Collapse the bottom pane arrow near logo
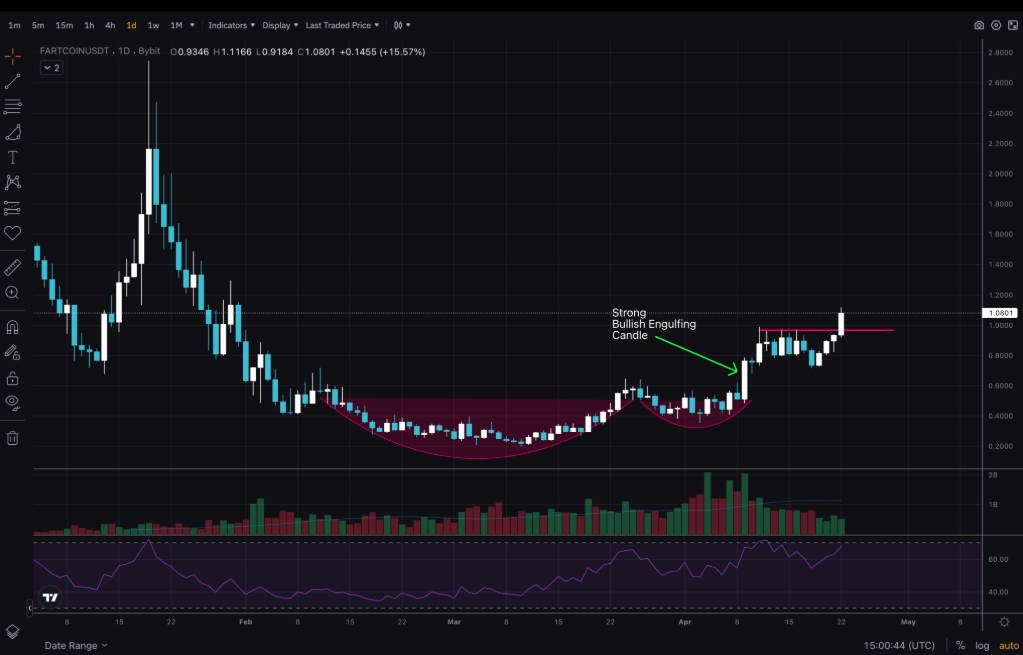This screenshot has width=1023, height=655. [29, 608]
